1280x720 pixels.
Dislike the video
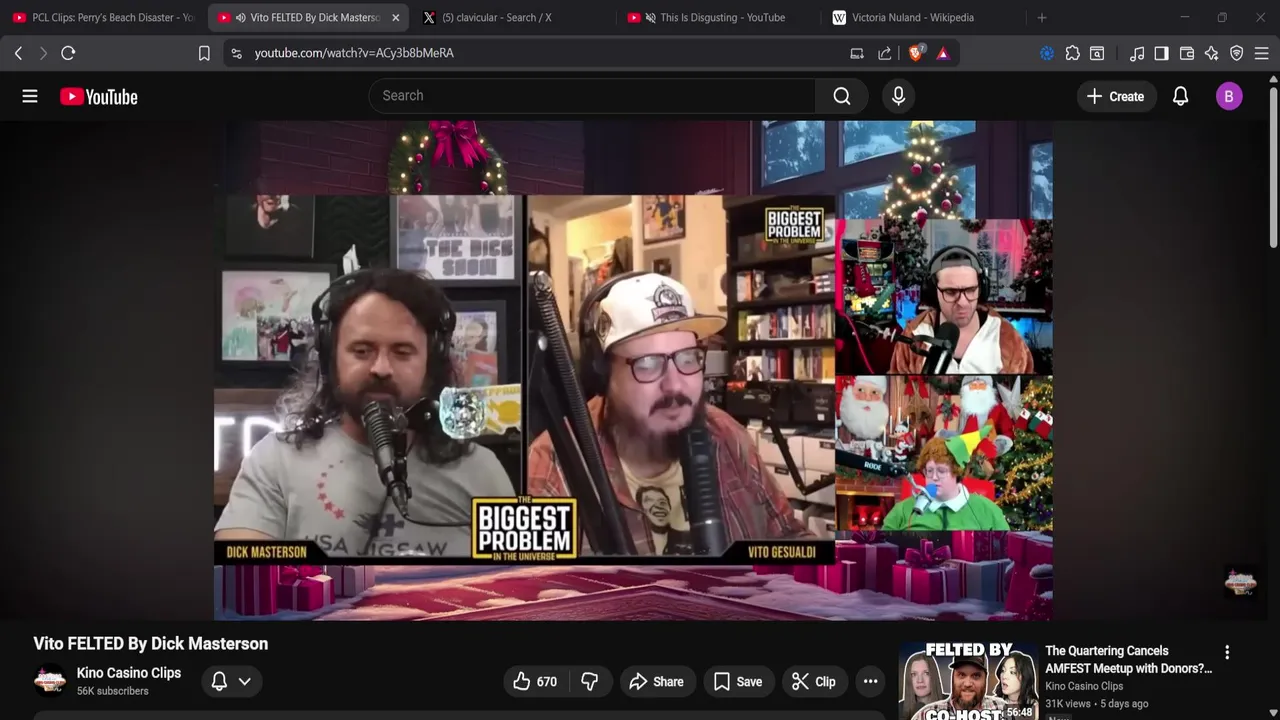pos(590,682)
